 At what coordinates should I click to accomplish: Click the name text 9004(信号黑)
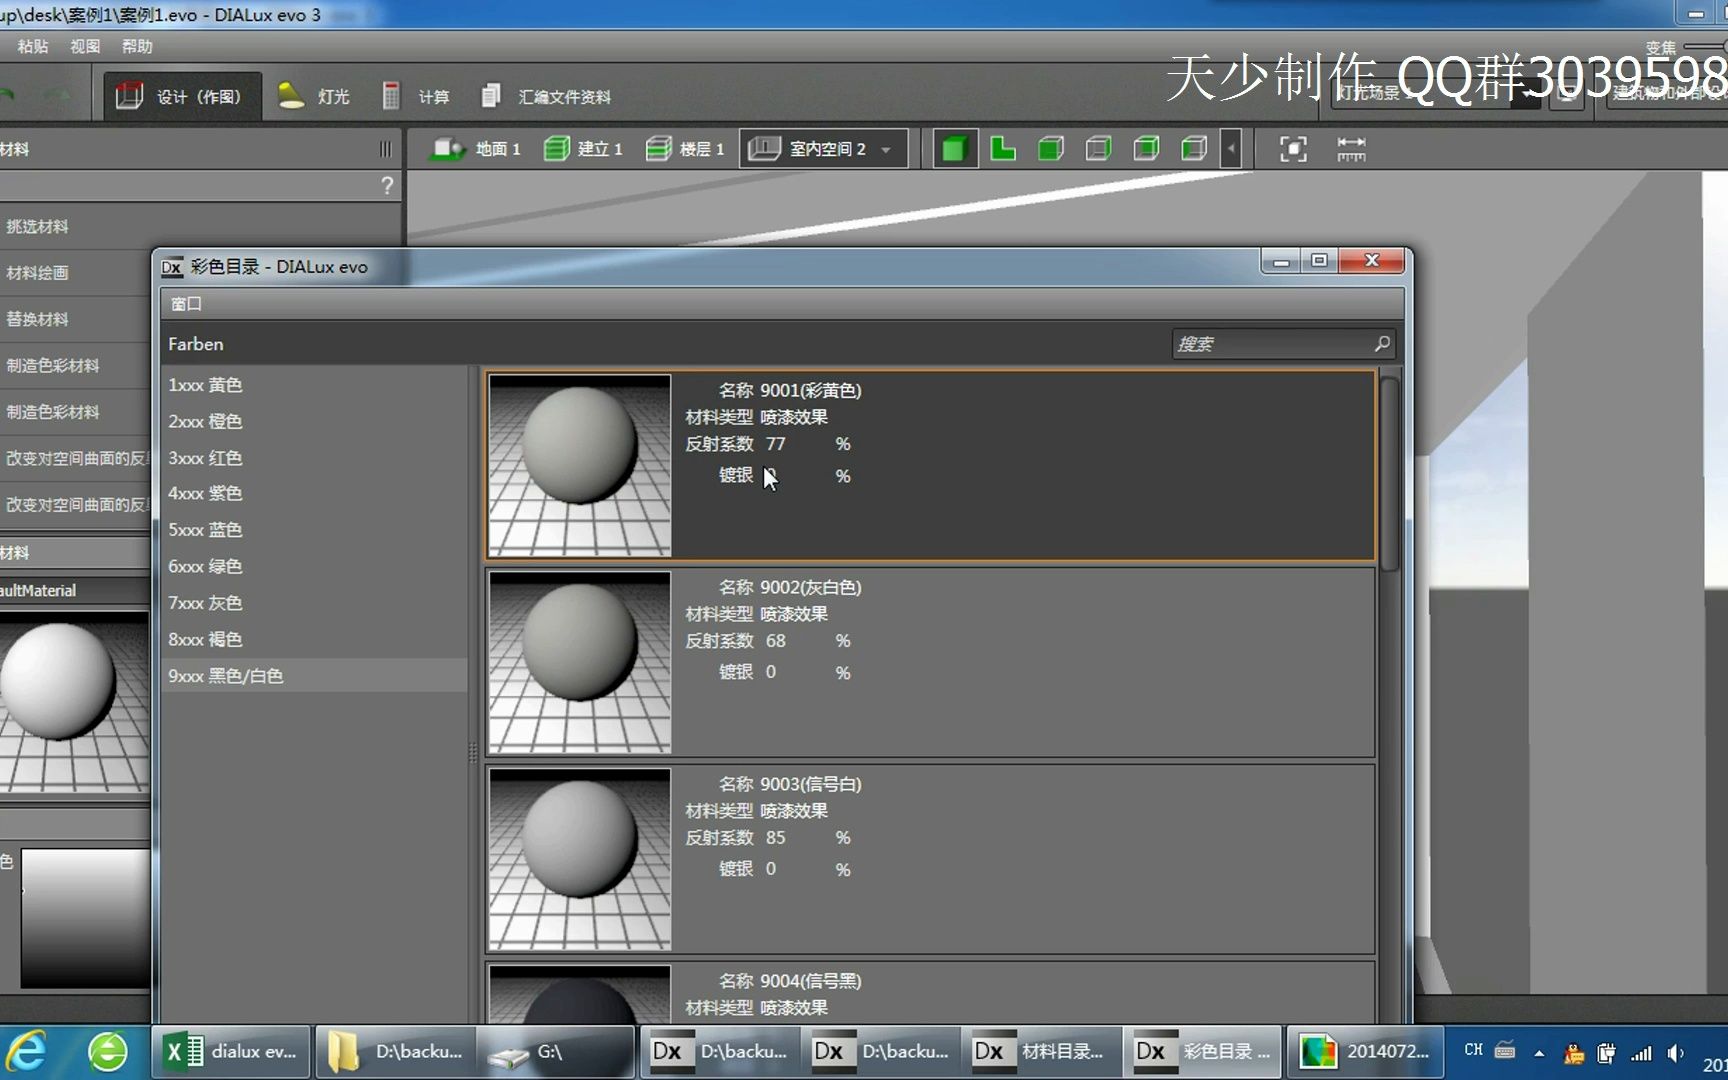(x=810, y=981)
